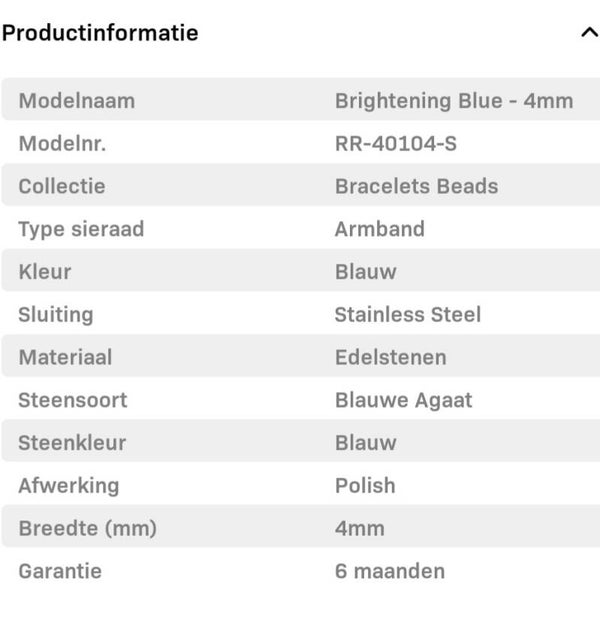Click the Kleur row label
The height and width of the screenshot is (621, 600).
tap(45, 271)
